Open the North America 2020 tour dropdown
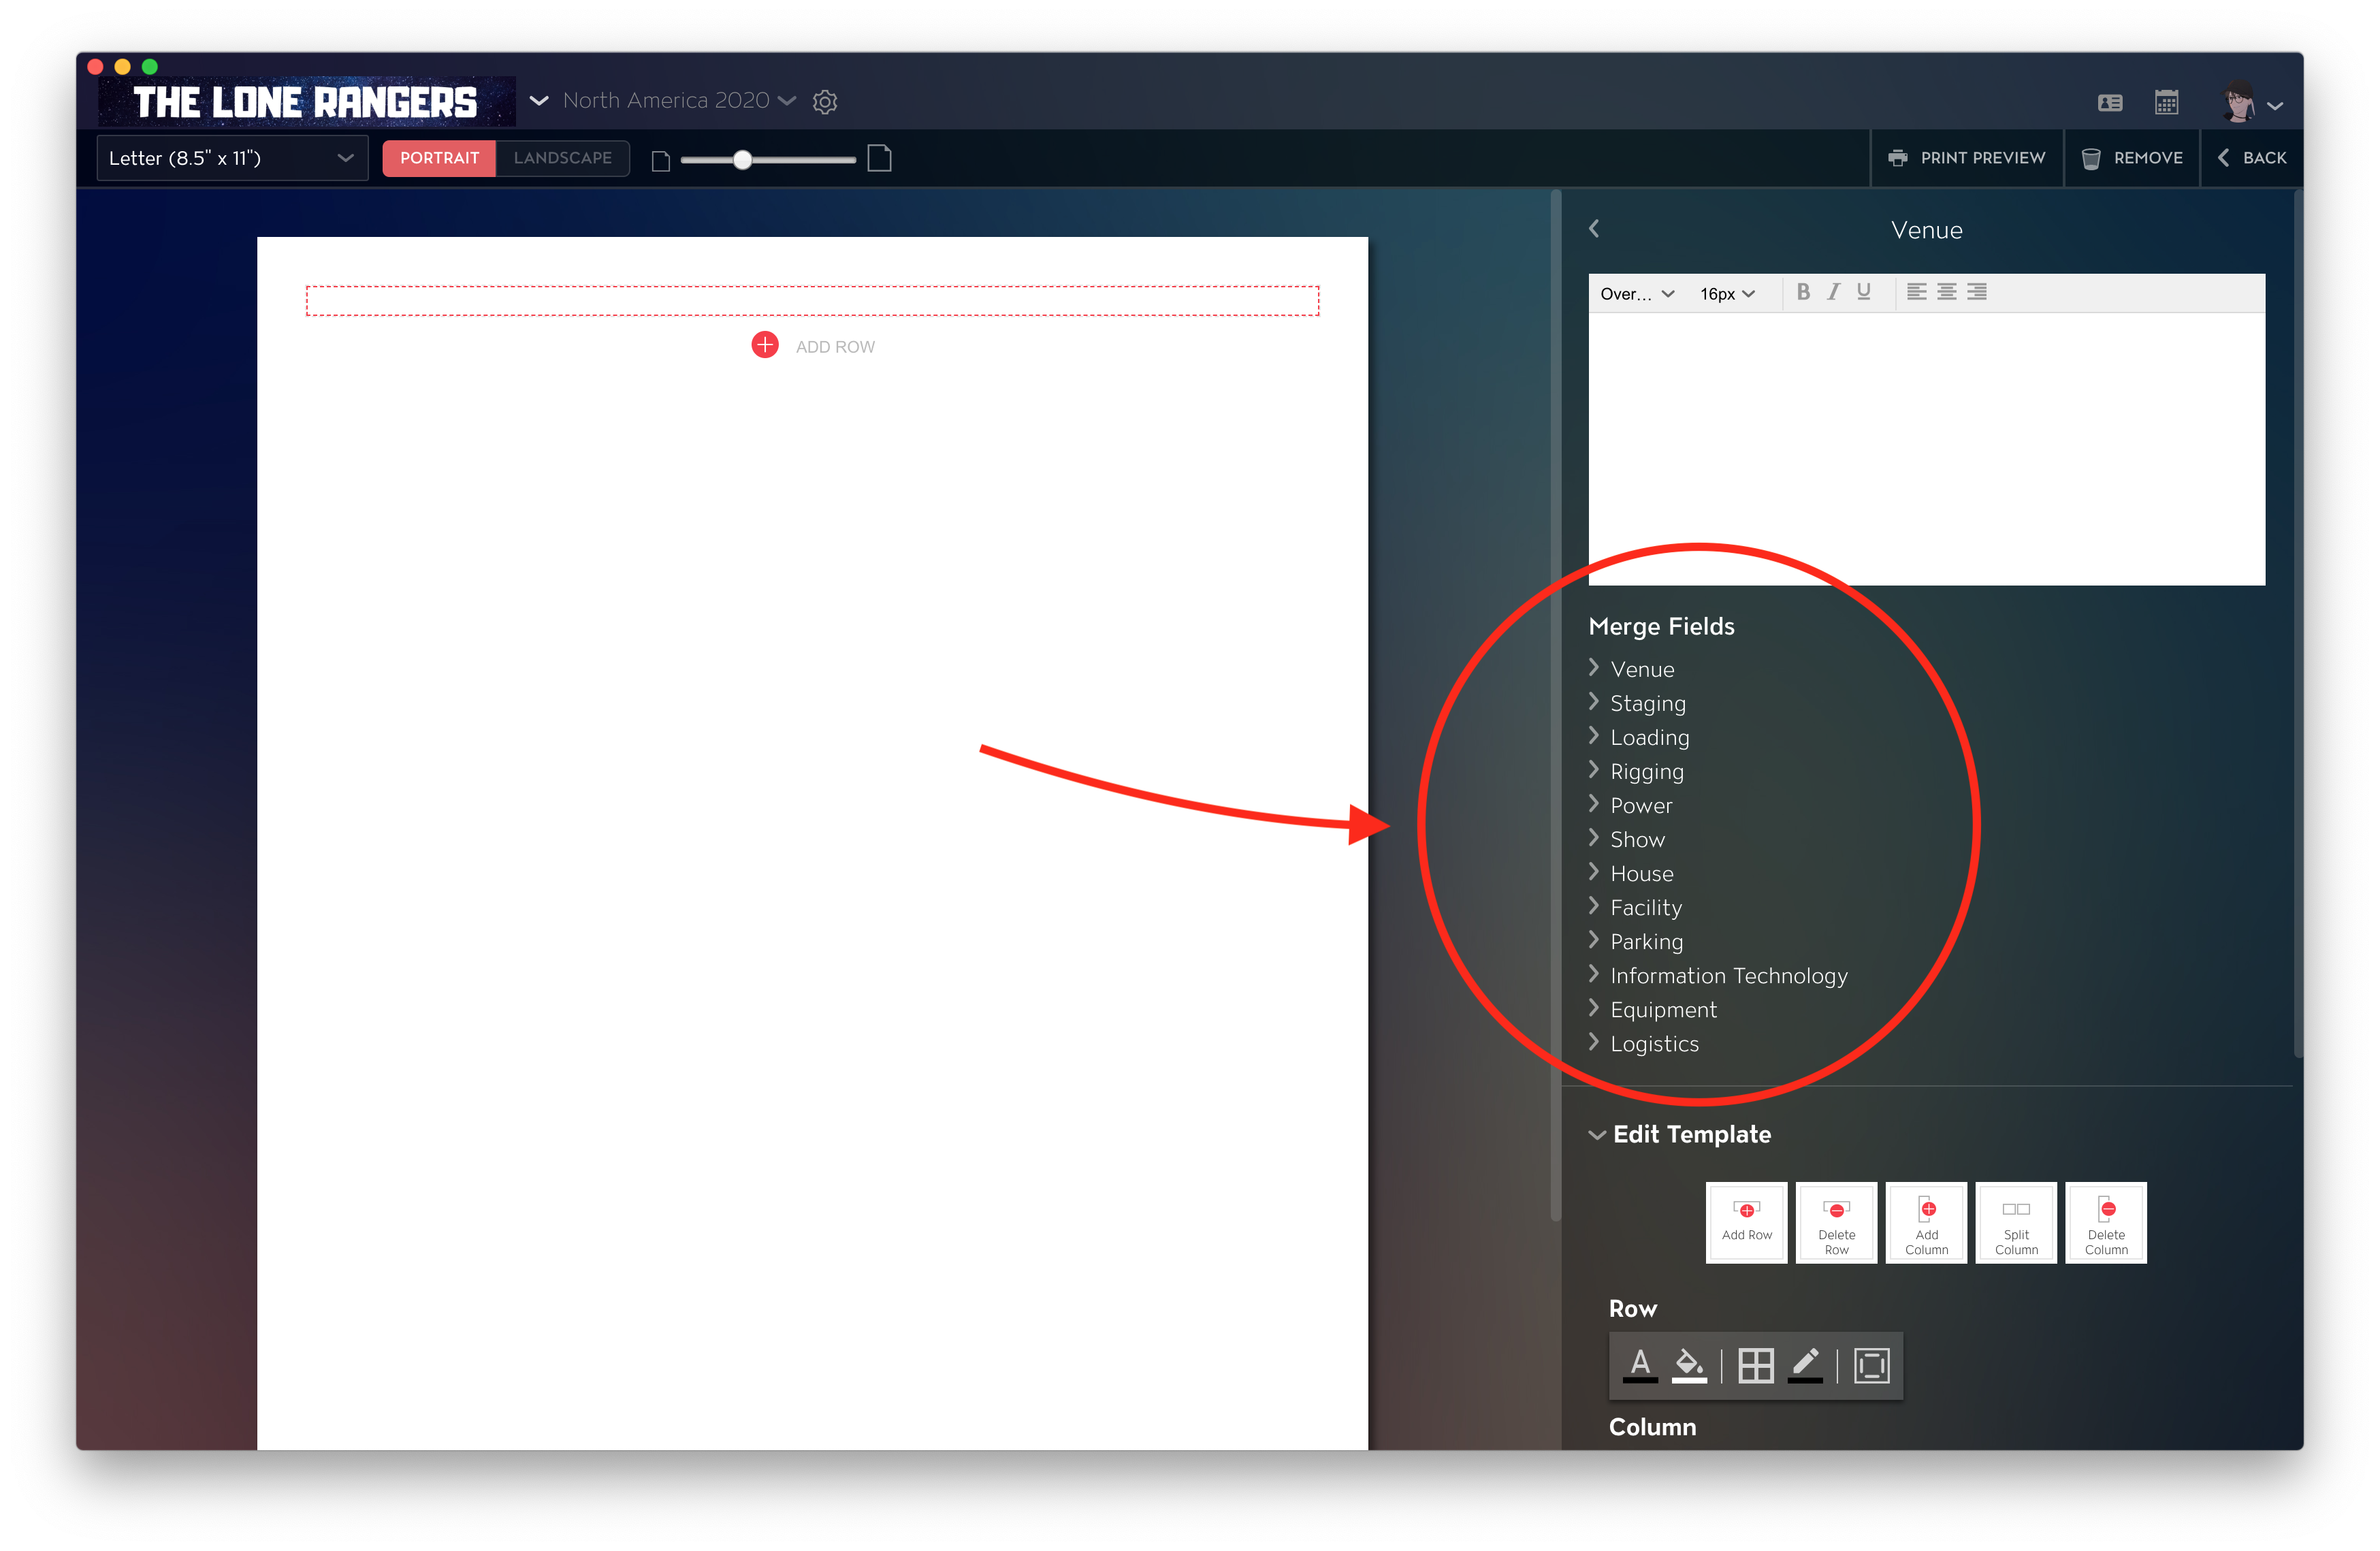Viewport: 2380px width, 1551px height. tap(679, 101)
